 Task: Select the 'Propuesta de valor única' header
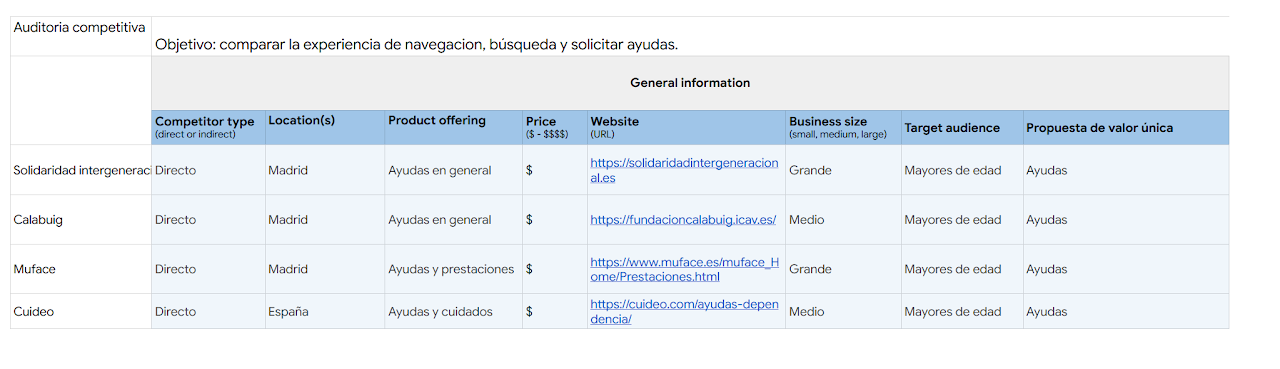pyautogui.click(x=1126, y=127)
